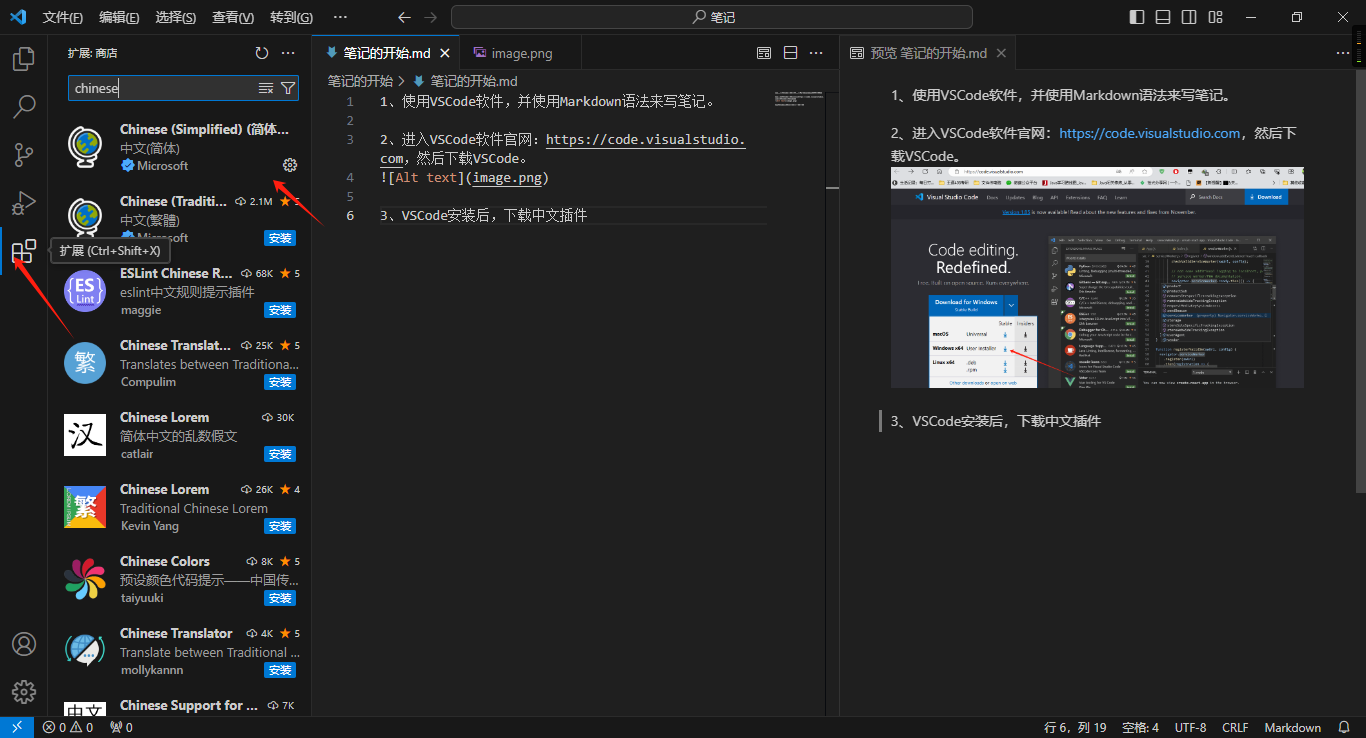Open the Explorer view in activity bar
The height and width of the screenshot is (738, 1366).
pyautogui.click(x=23, y=58)
